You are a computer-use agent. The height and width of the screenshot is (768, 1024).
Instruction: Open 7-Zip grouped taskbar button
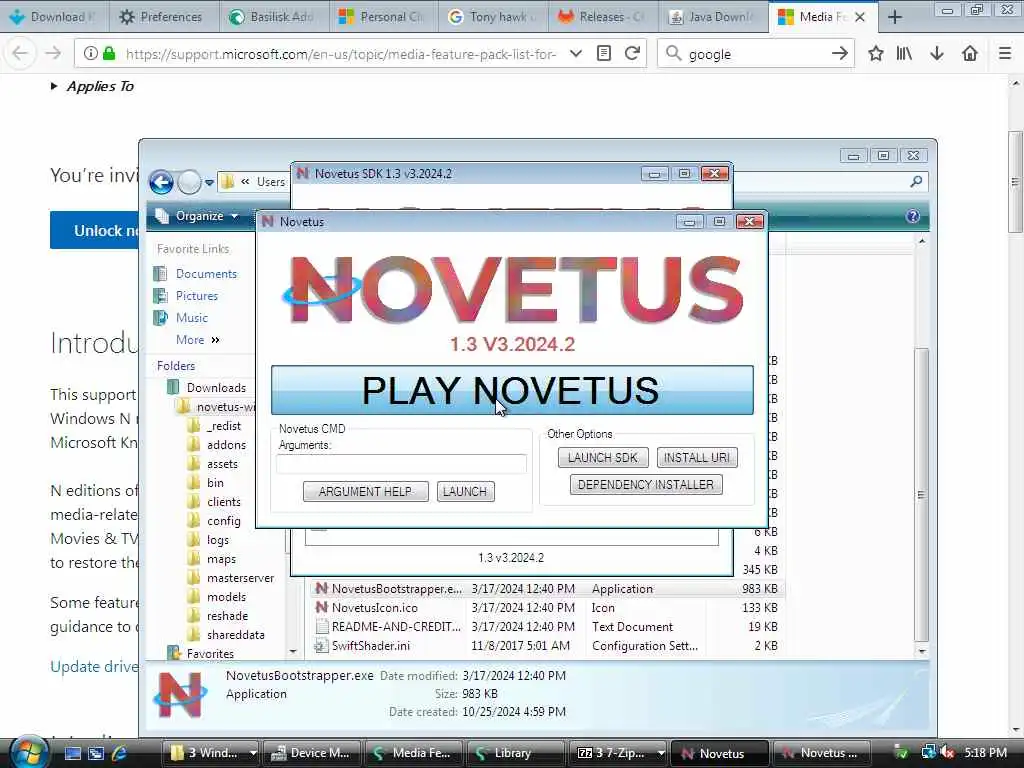618,753
